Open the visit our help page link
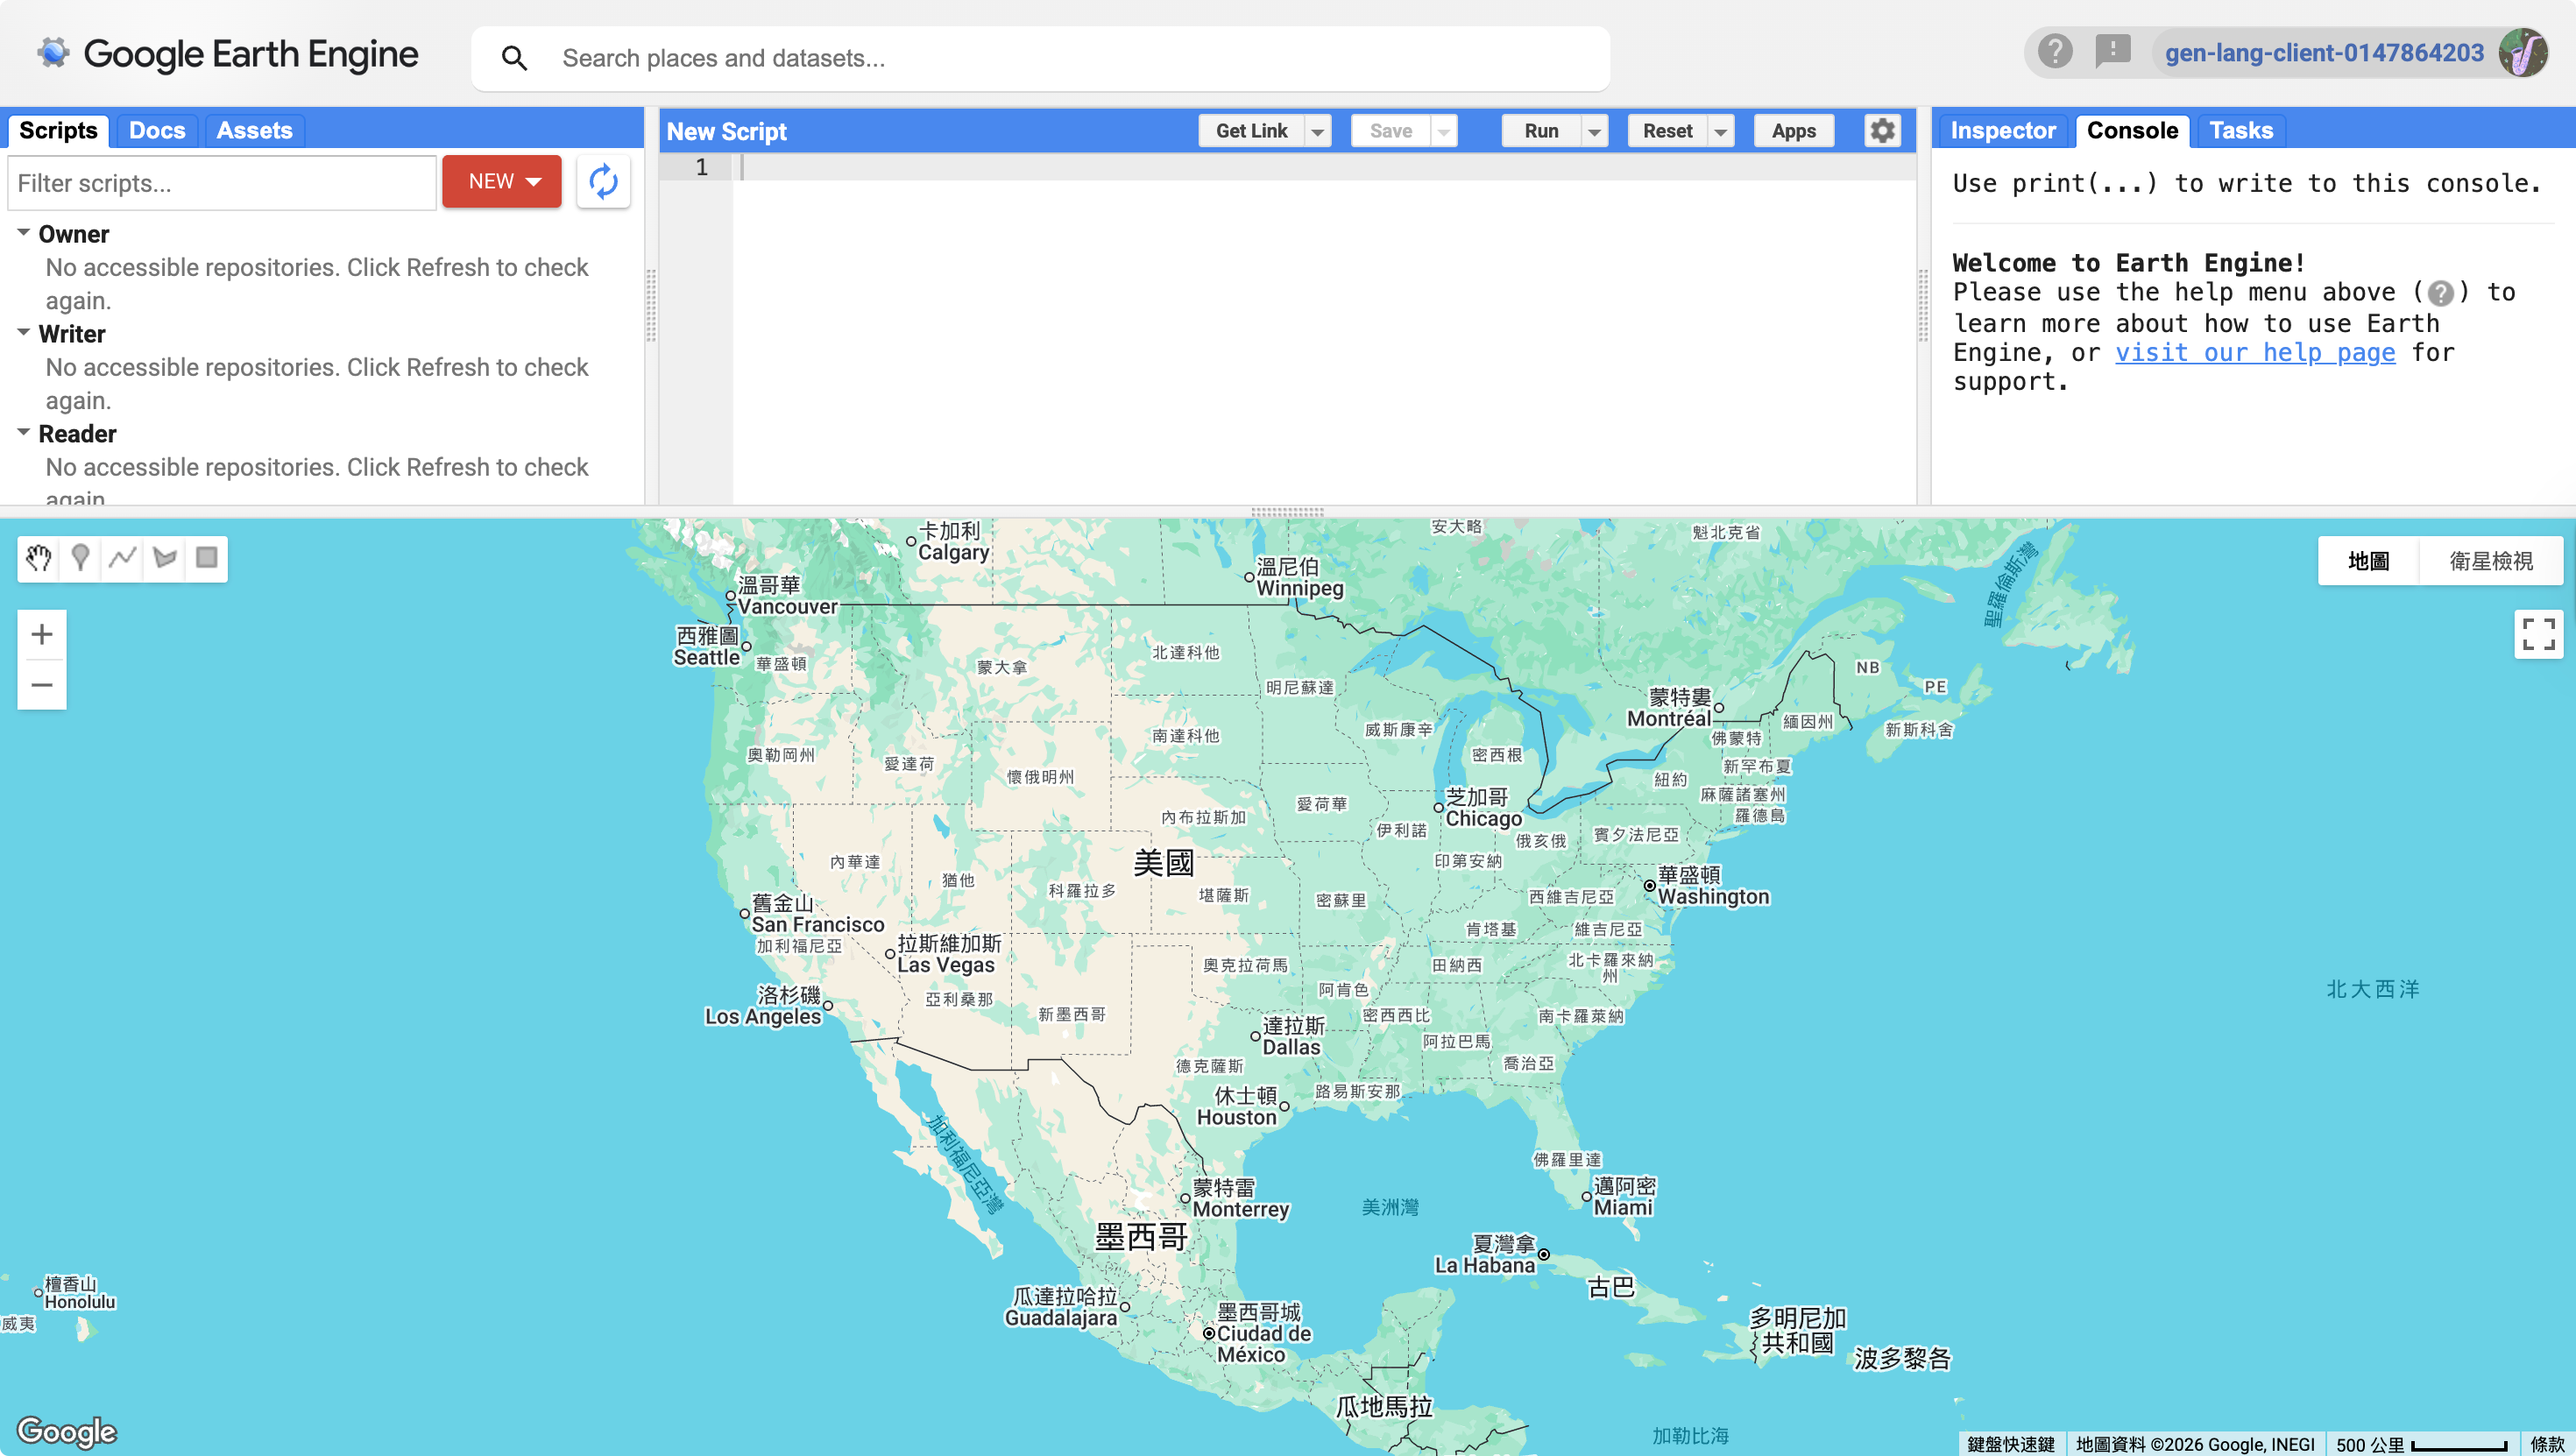2576x1456 pixels. click(x=2255, y=353)
